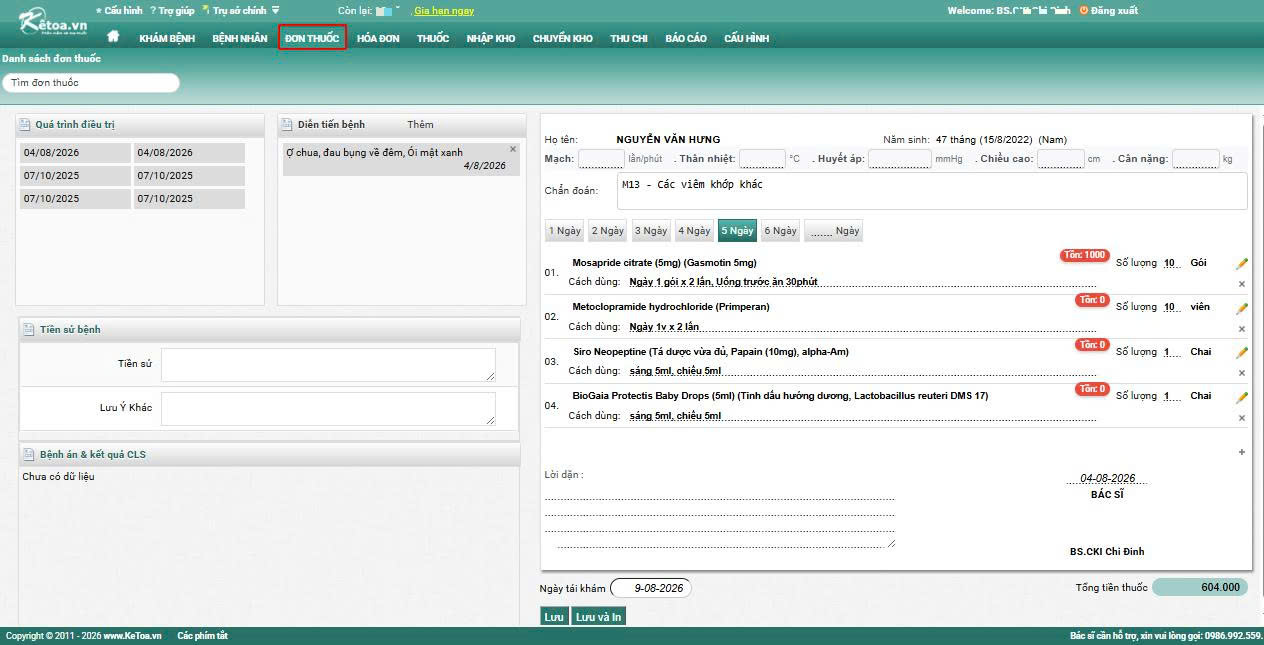Image resolution: width=1264 pixels, height=645 pixels.
Task: Click Thêm to add disease progress
Action: [420, 125]
